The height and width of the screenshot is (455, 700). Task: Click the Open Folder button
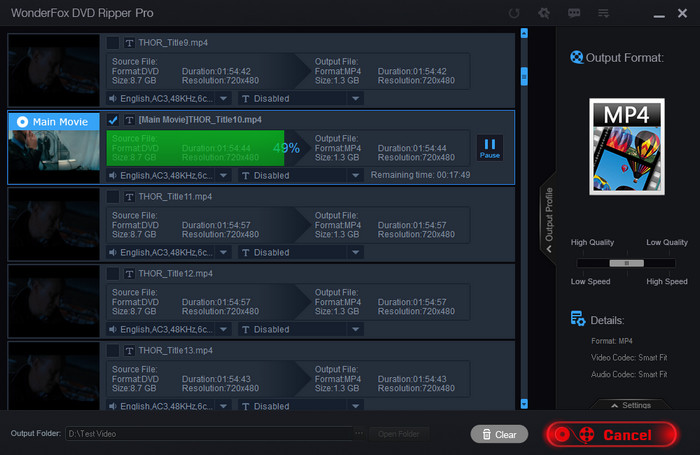pos(399,434)
